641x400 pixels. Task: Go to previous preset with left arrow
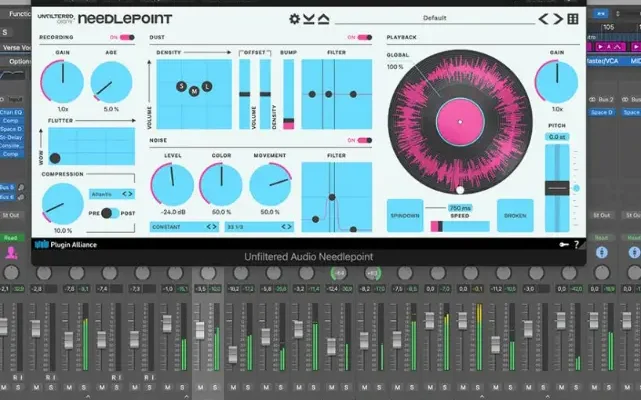pos(545,18)
